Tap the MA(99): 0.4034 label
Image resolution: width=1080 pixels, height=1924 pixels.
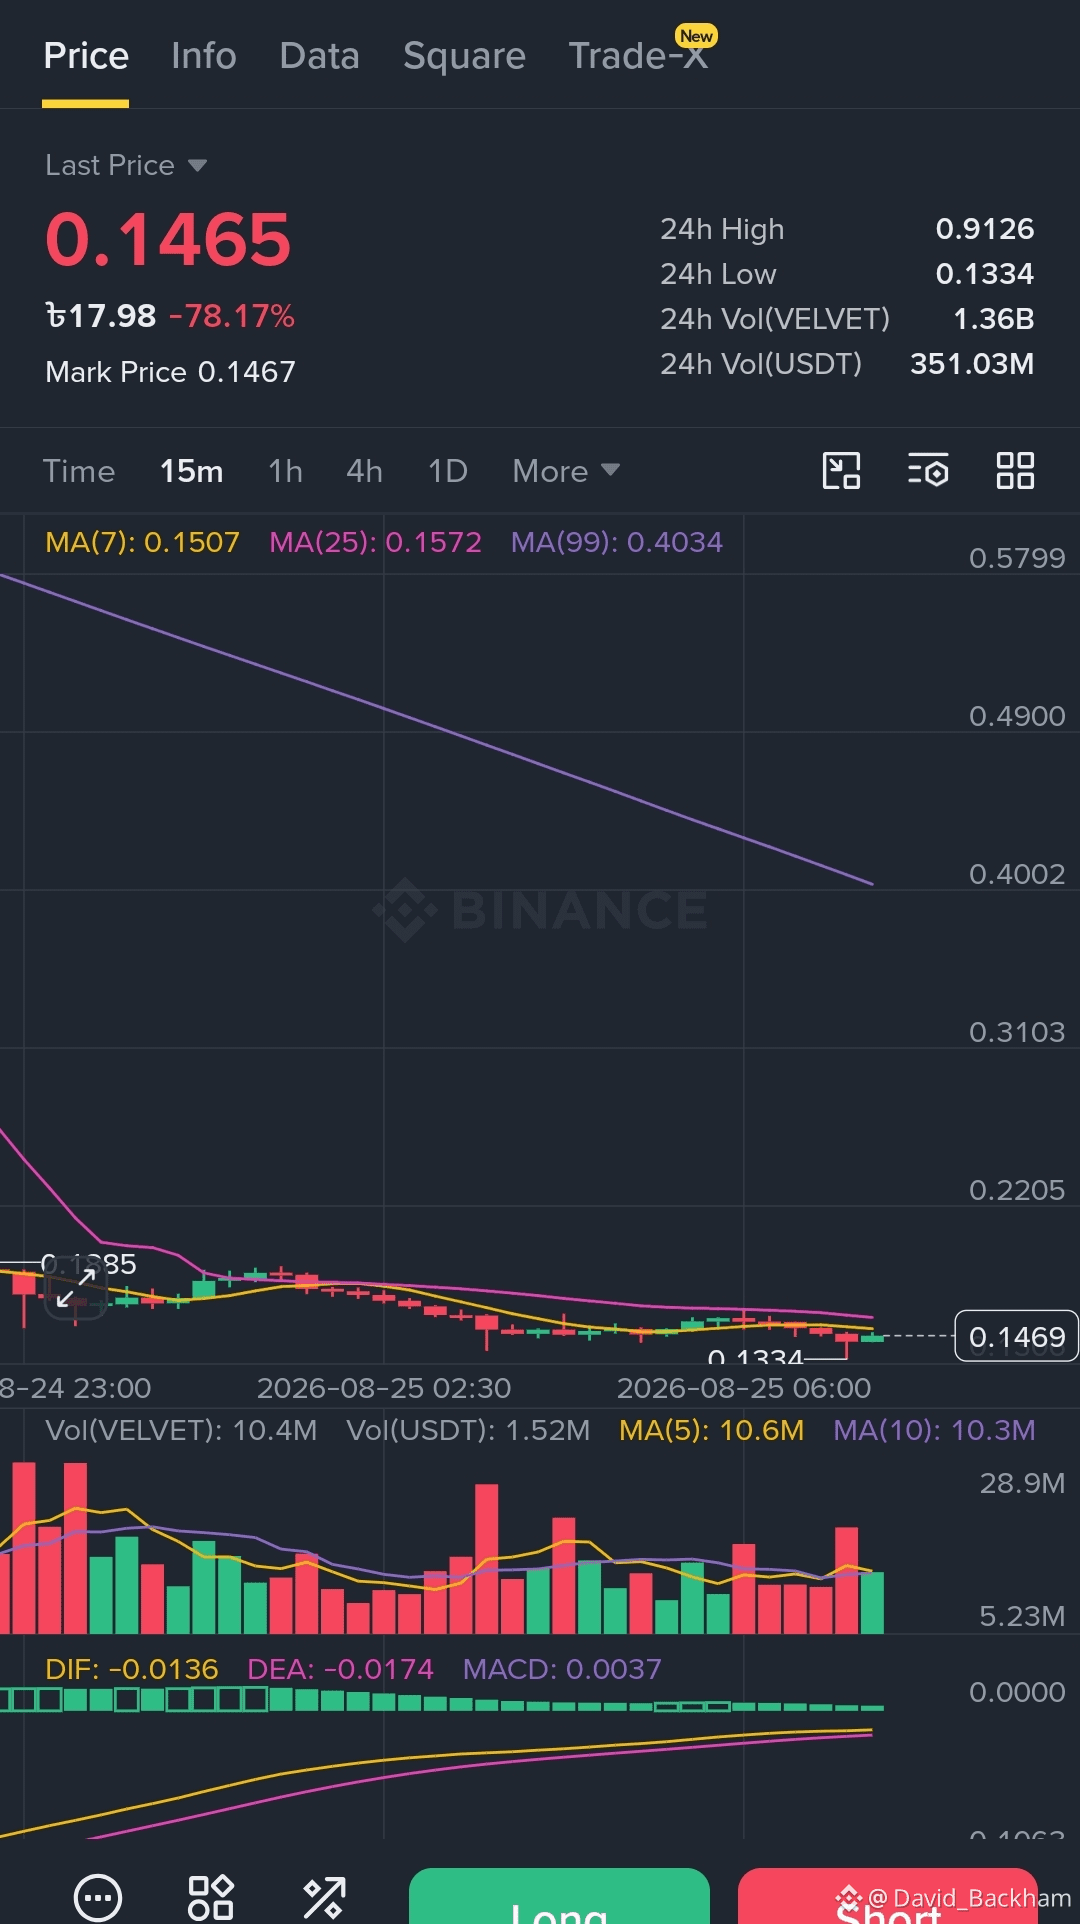point(617,542)
